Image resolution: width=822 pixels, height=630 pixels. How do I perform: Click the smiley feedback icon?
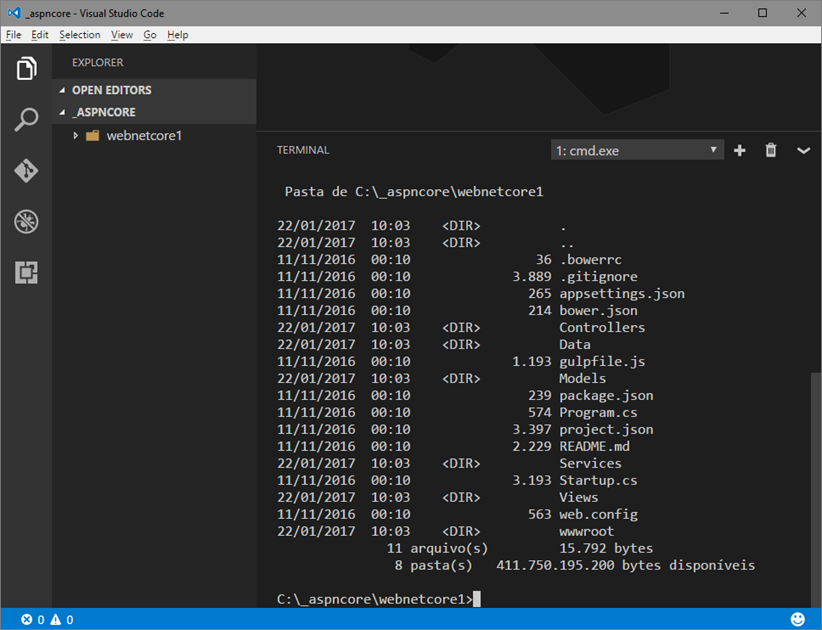pos(797,619)
